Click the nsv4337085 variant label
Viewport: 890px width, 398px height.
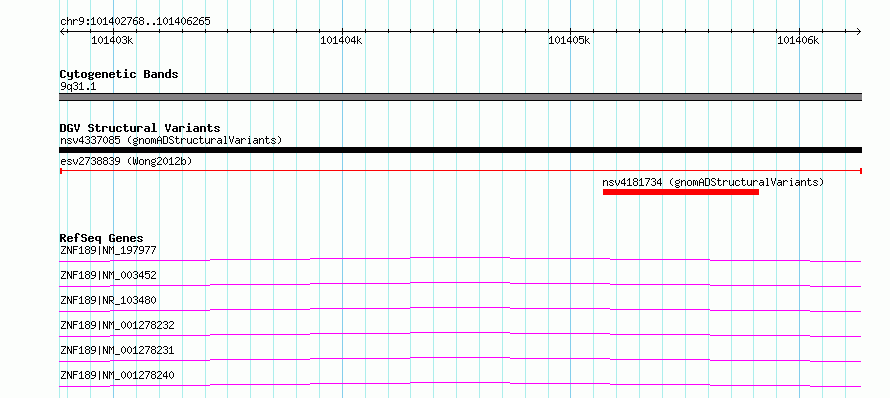pyautogui.click(x=171, y=140)
